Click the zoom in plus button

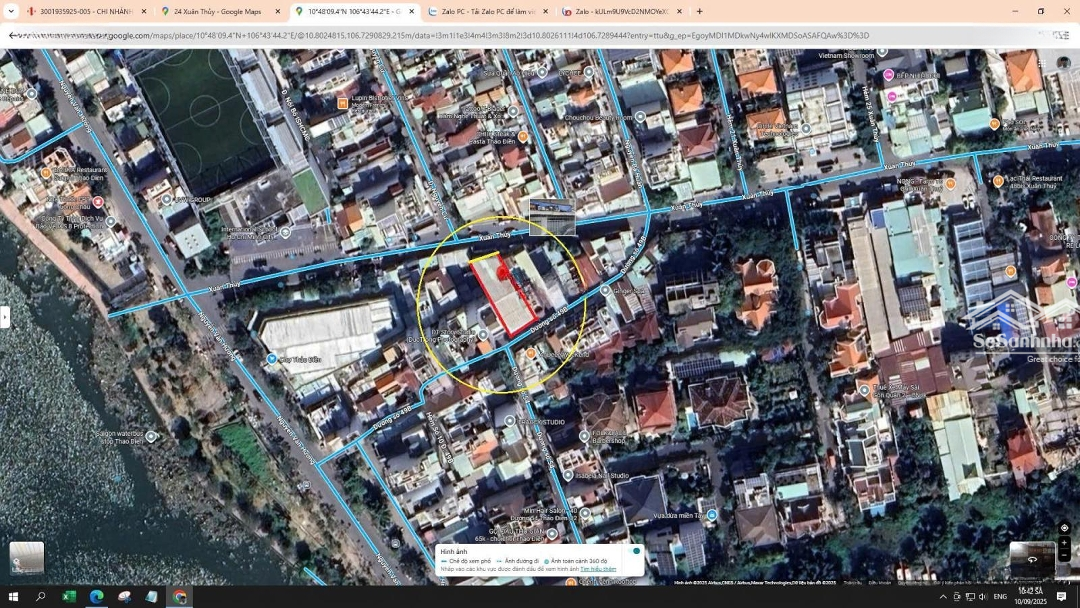pyautogui.click(x=1064, y=543)
